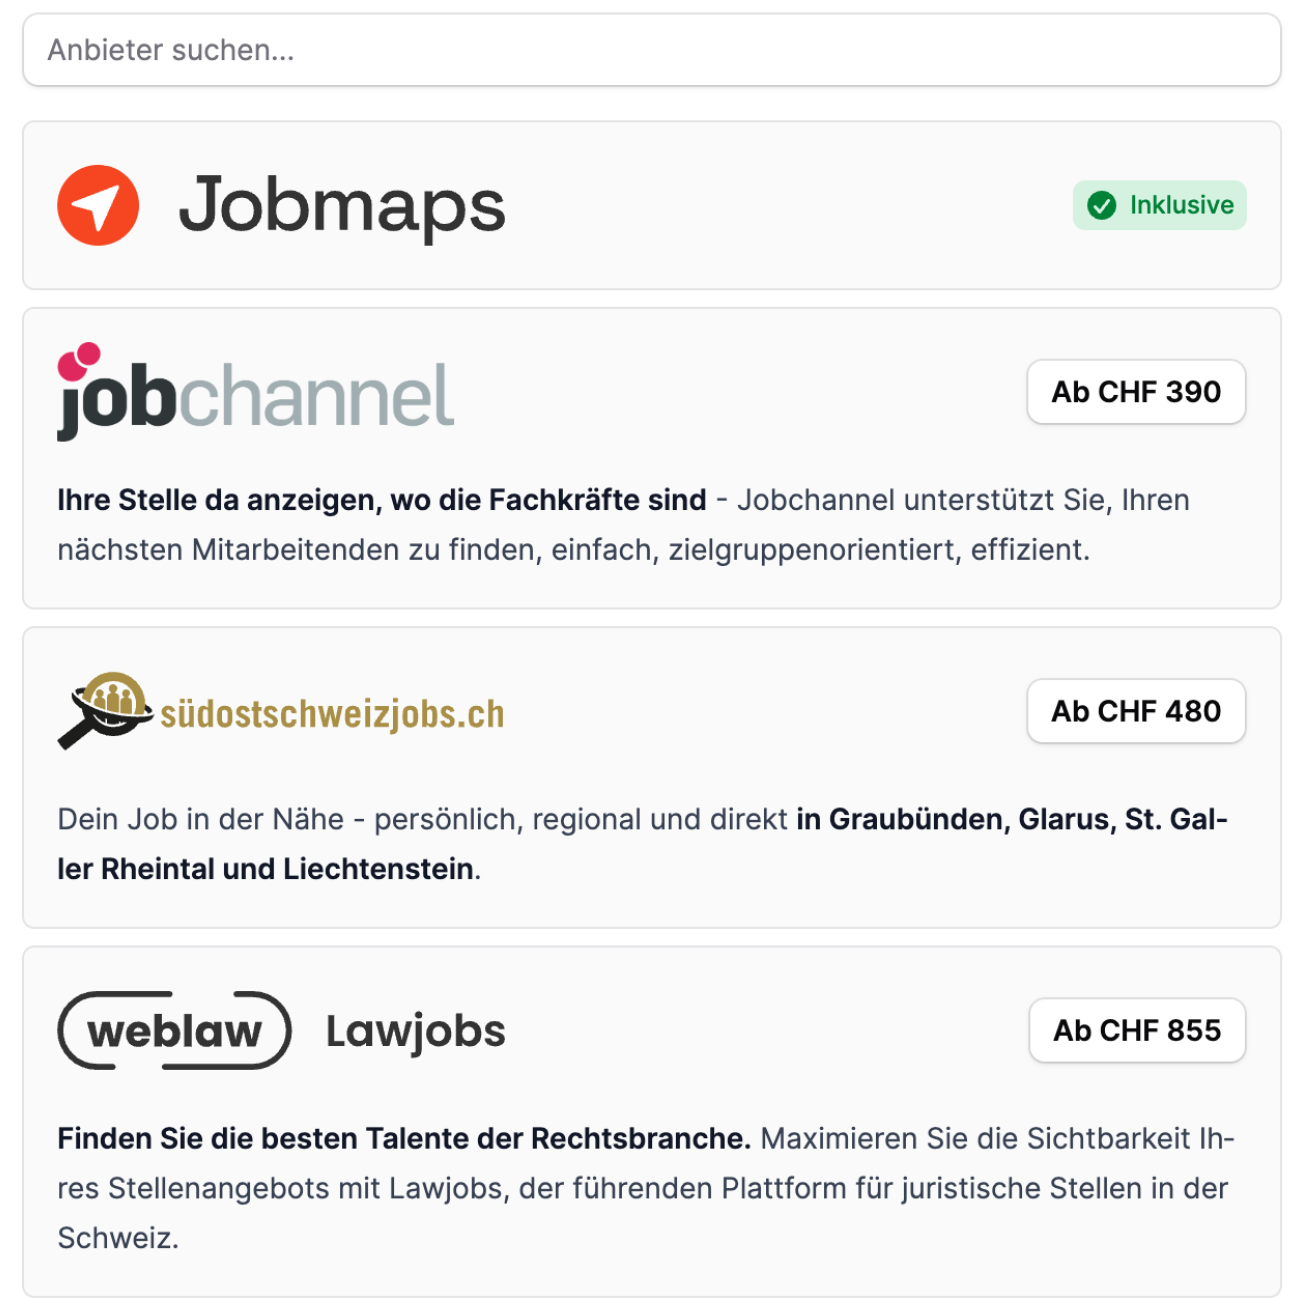
Task: Click the Jobmaps orange arrow icon
Action: [98, 206]
